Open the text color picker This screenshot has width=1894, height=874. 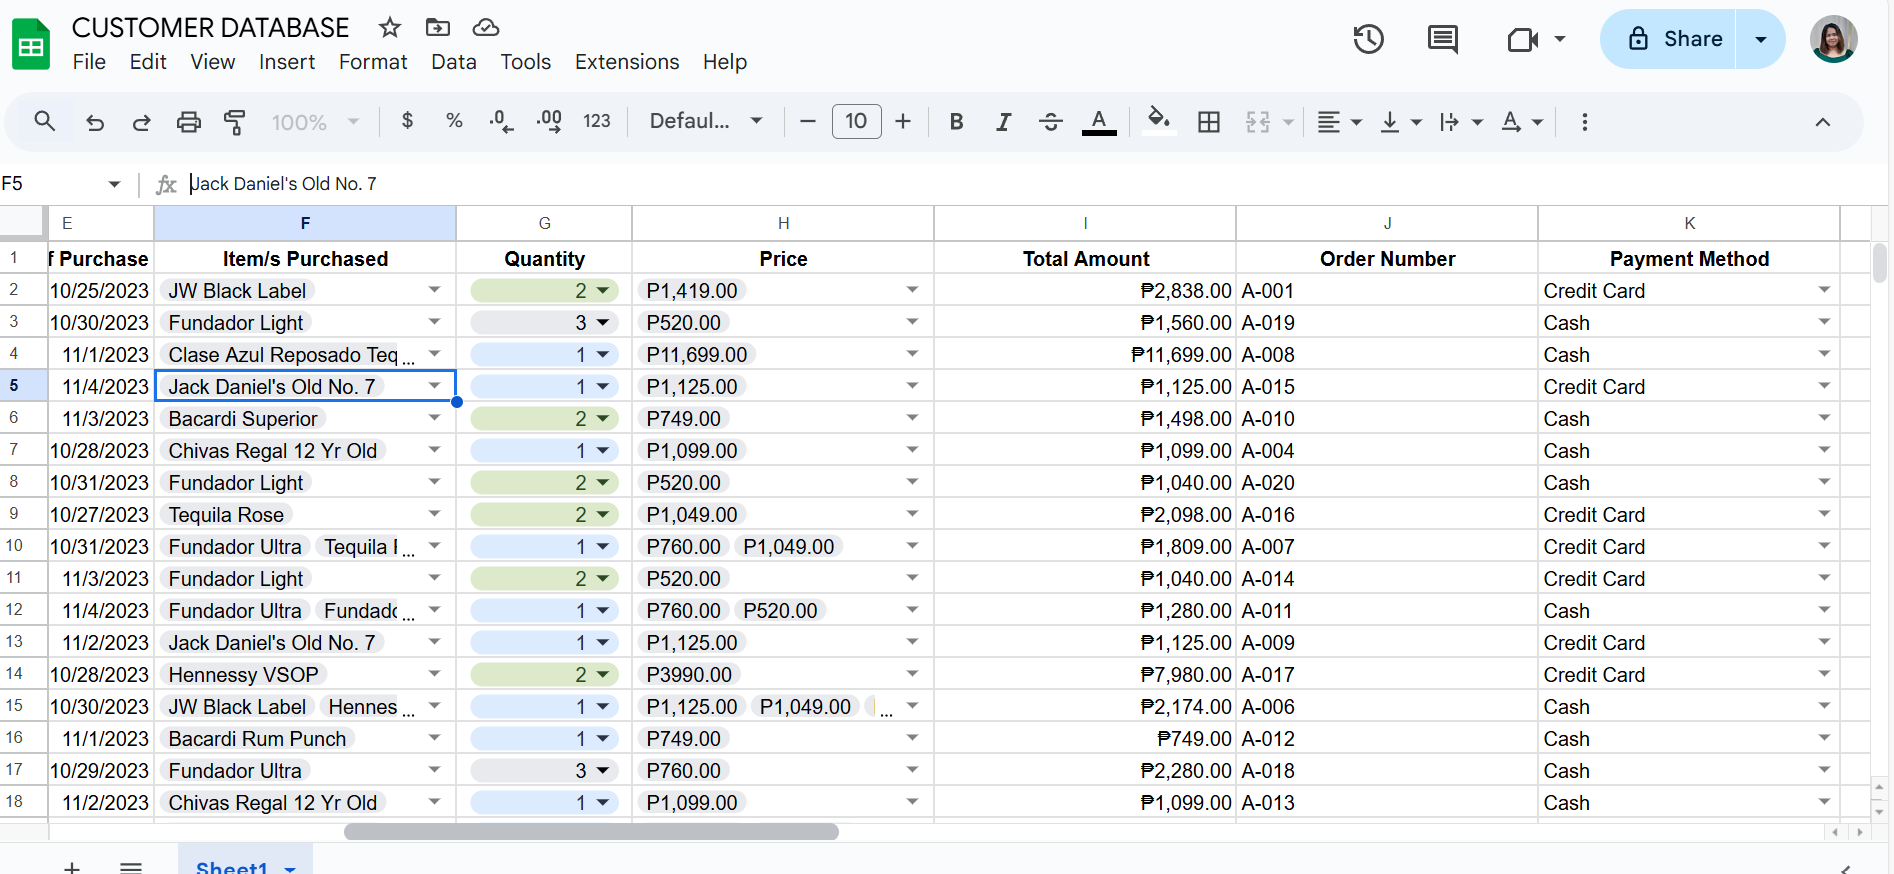1099,122
